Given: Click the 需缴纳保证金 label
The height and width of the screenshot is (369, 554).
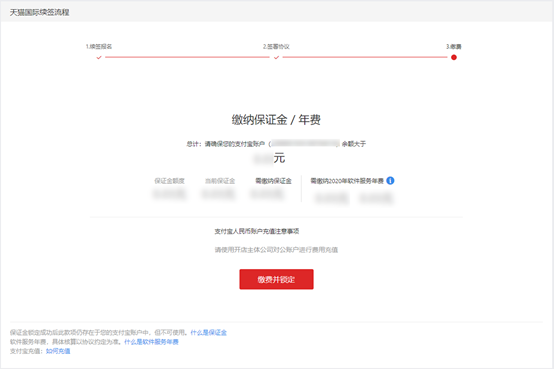Looking at the screenshot, I should coord(273,181).
